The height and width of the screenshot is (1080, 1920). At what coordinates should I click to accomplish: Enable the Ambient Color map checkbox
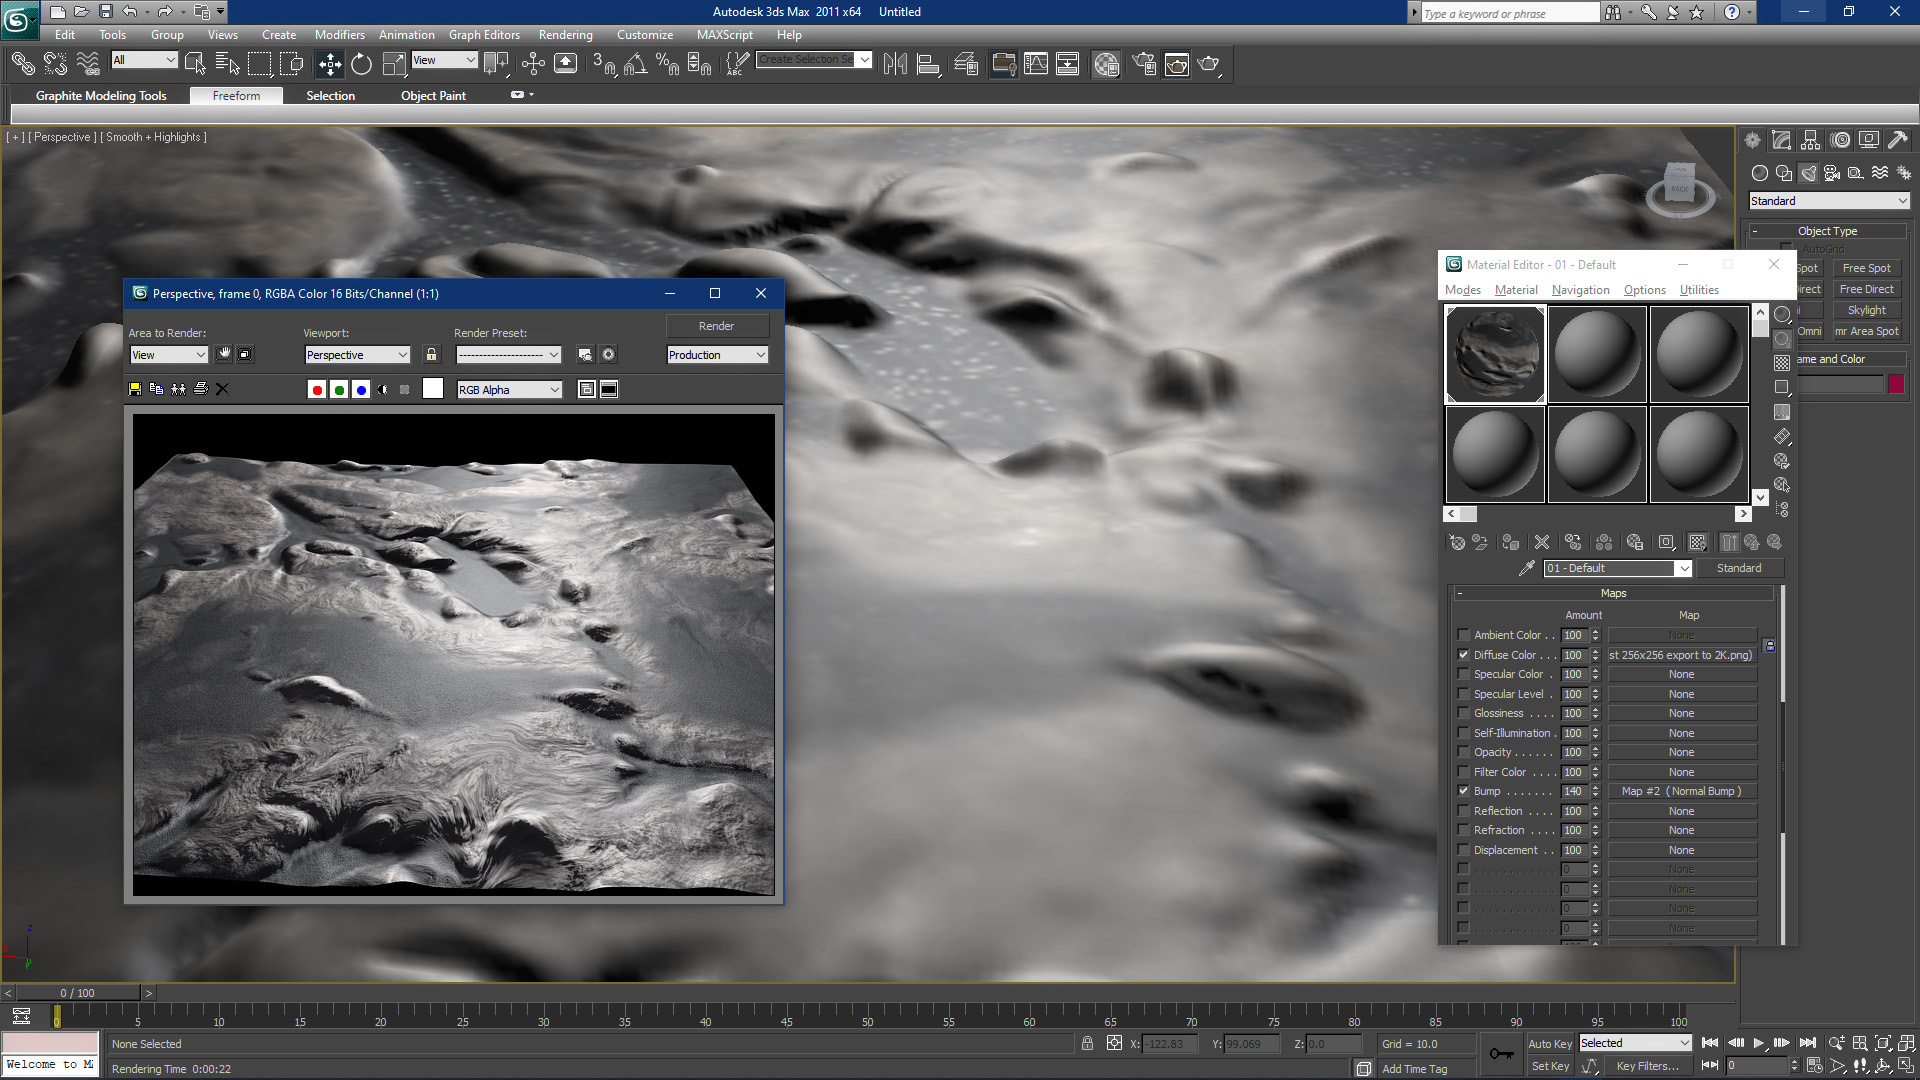pyautogui.click(x=1463, y=634)
